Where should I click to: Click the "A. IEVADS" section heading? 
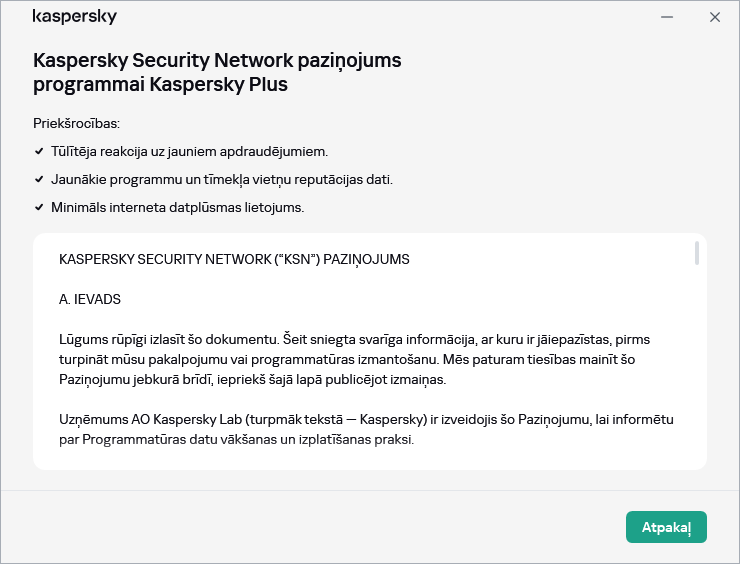pyautogui.click(x=90, y=299)
